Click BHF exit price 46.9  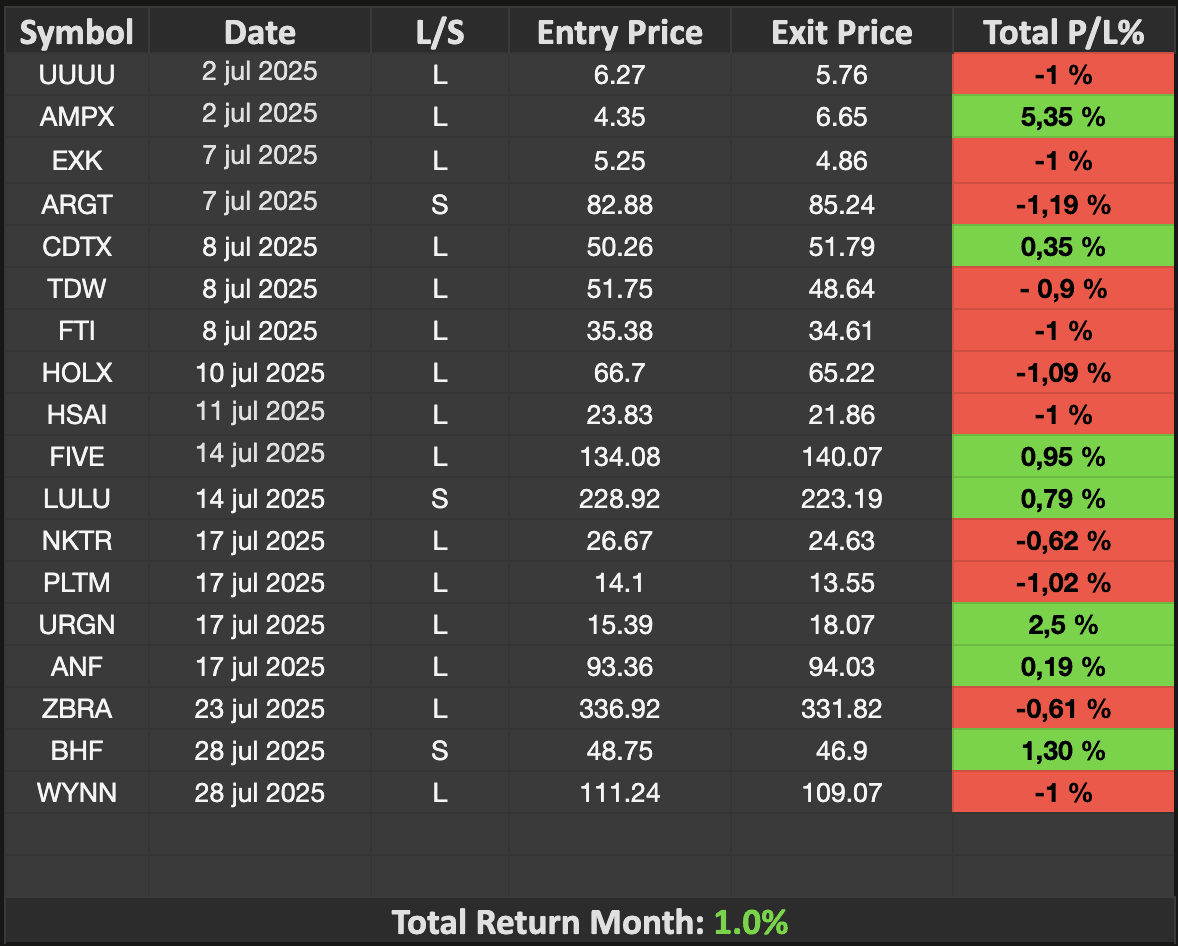point(841,751)
